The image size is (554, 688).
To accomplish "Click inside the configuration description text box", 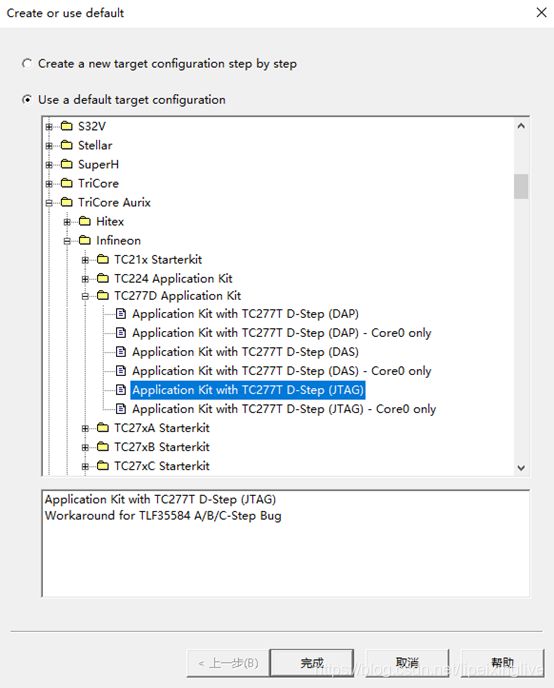I will coord(286,544).
